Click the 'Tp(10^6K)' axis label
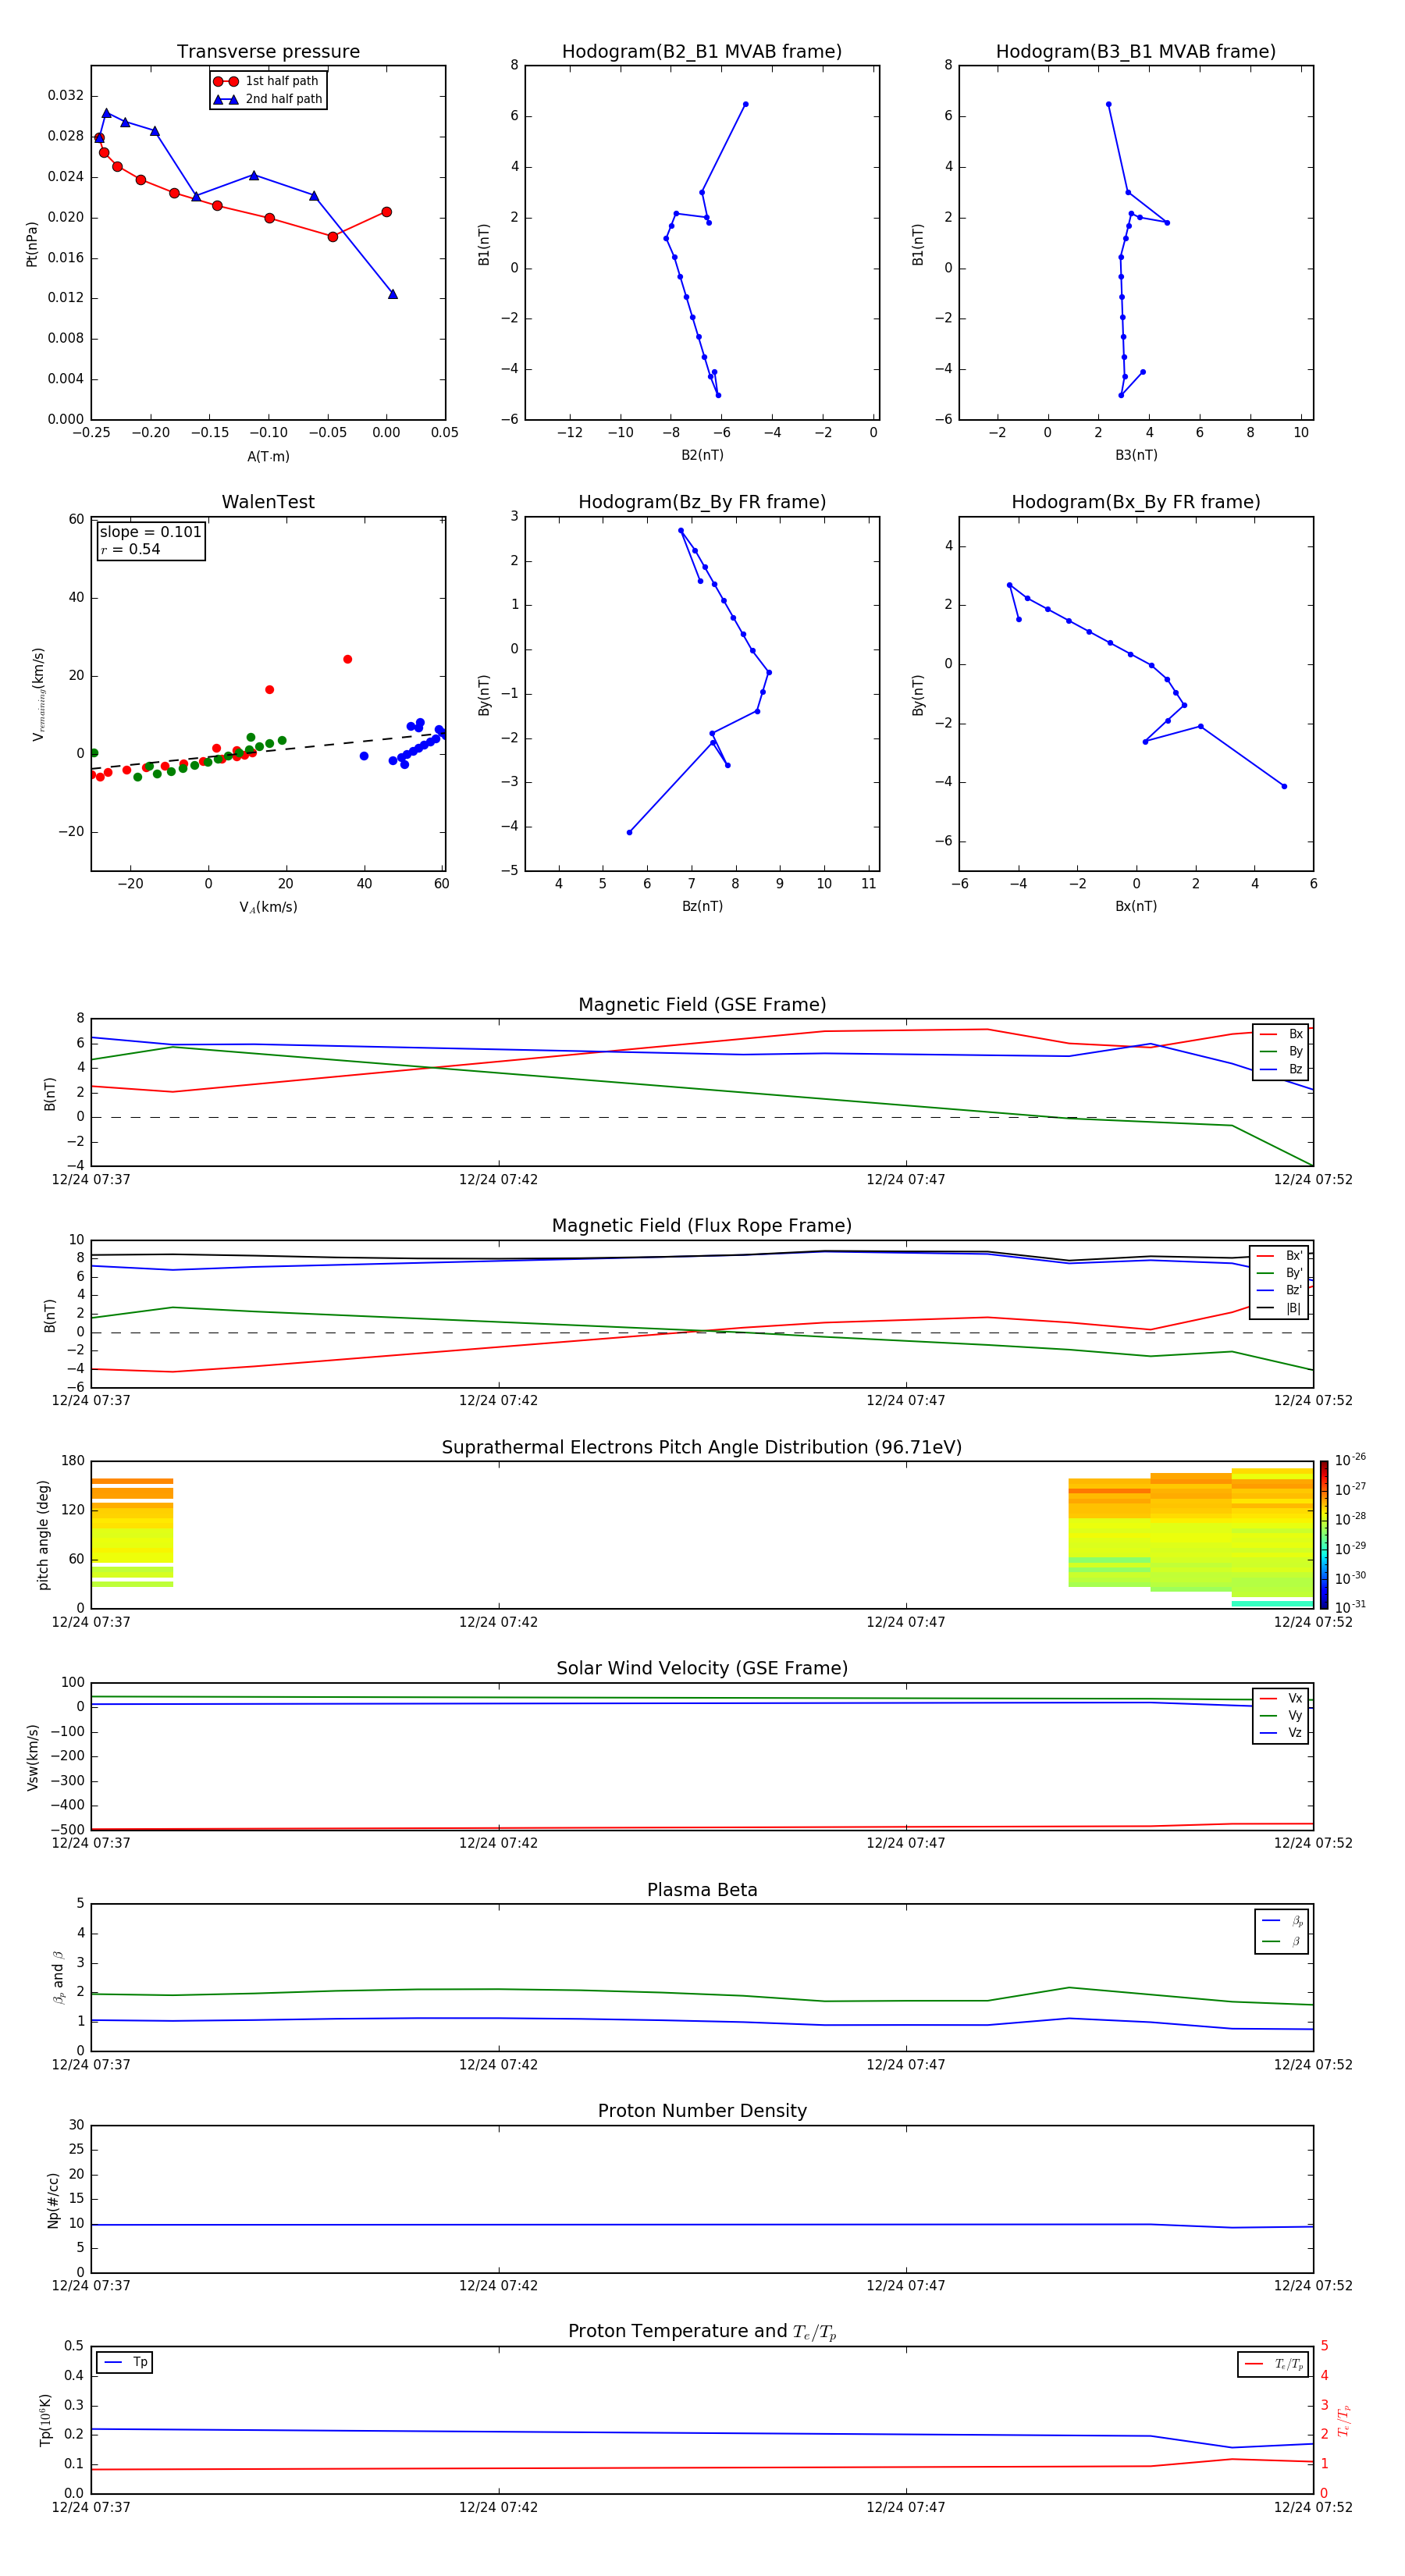 click(45, 2420)
